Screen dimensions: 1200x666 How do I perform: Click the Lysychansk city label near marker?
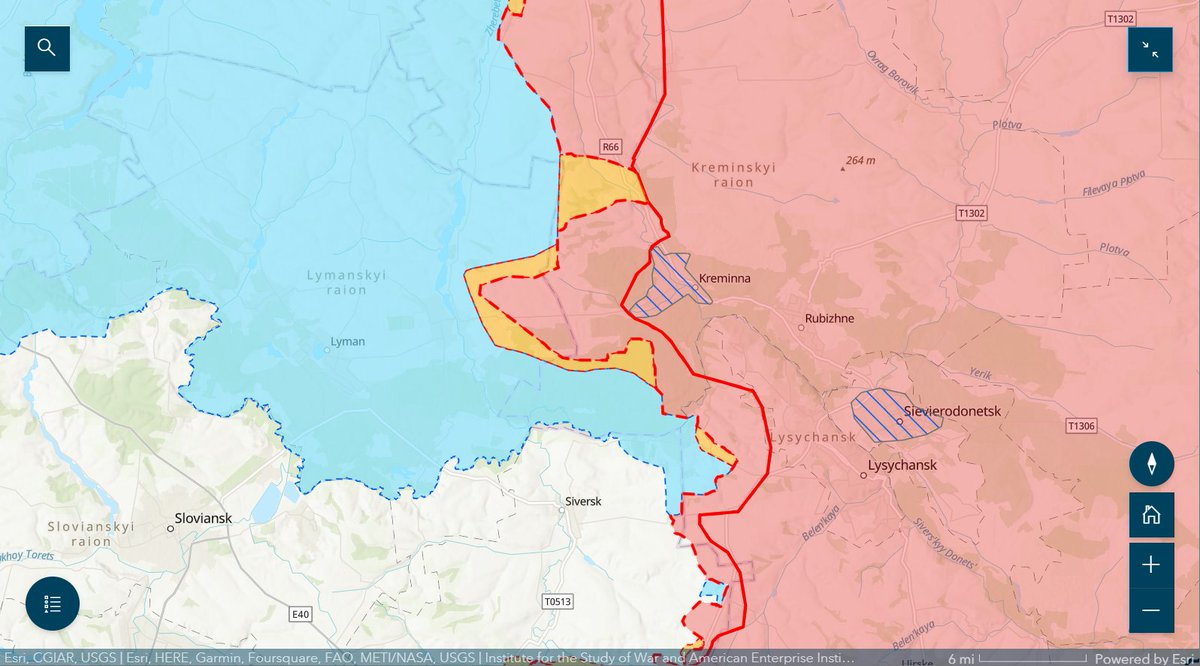pos(902,467)
